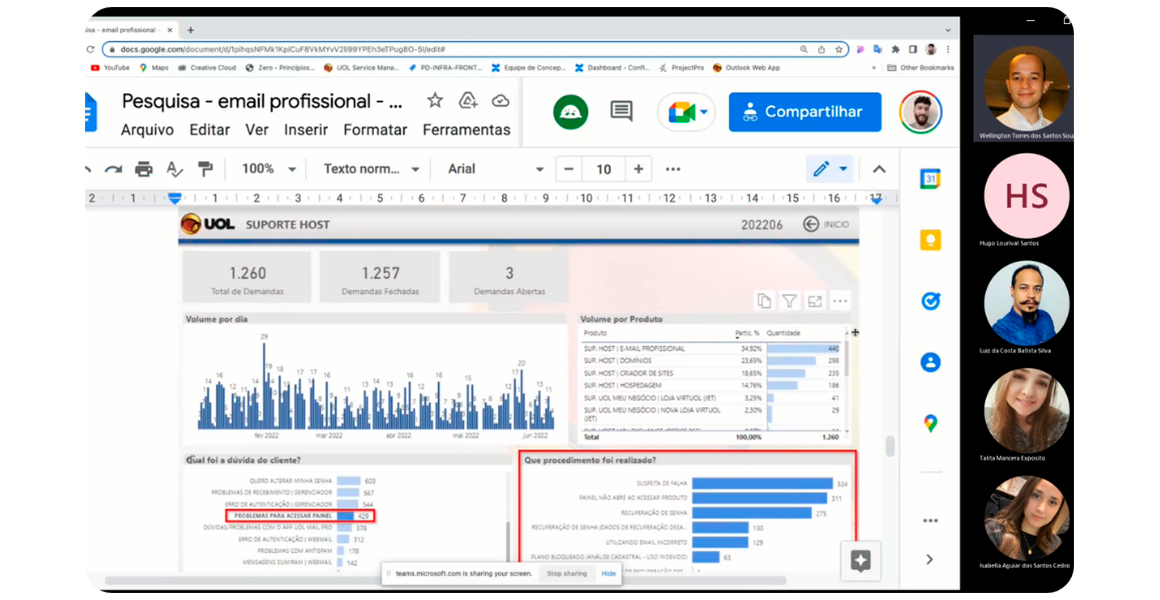Open Google Keep lightbulb icon

coord(931,240)
